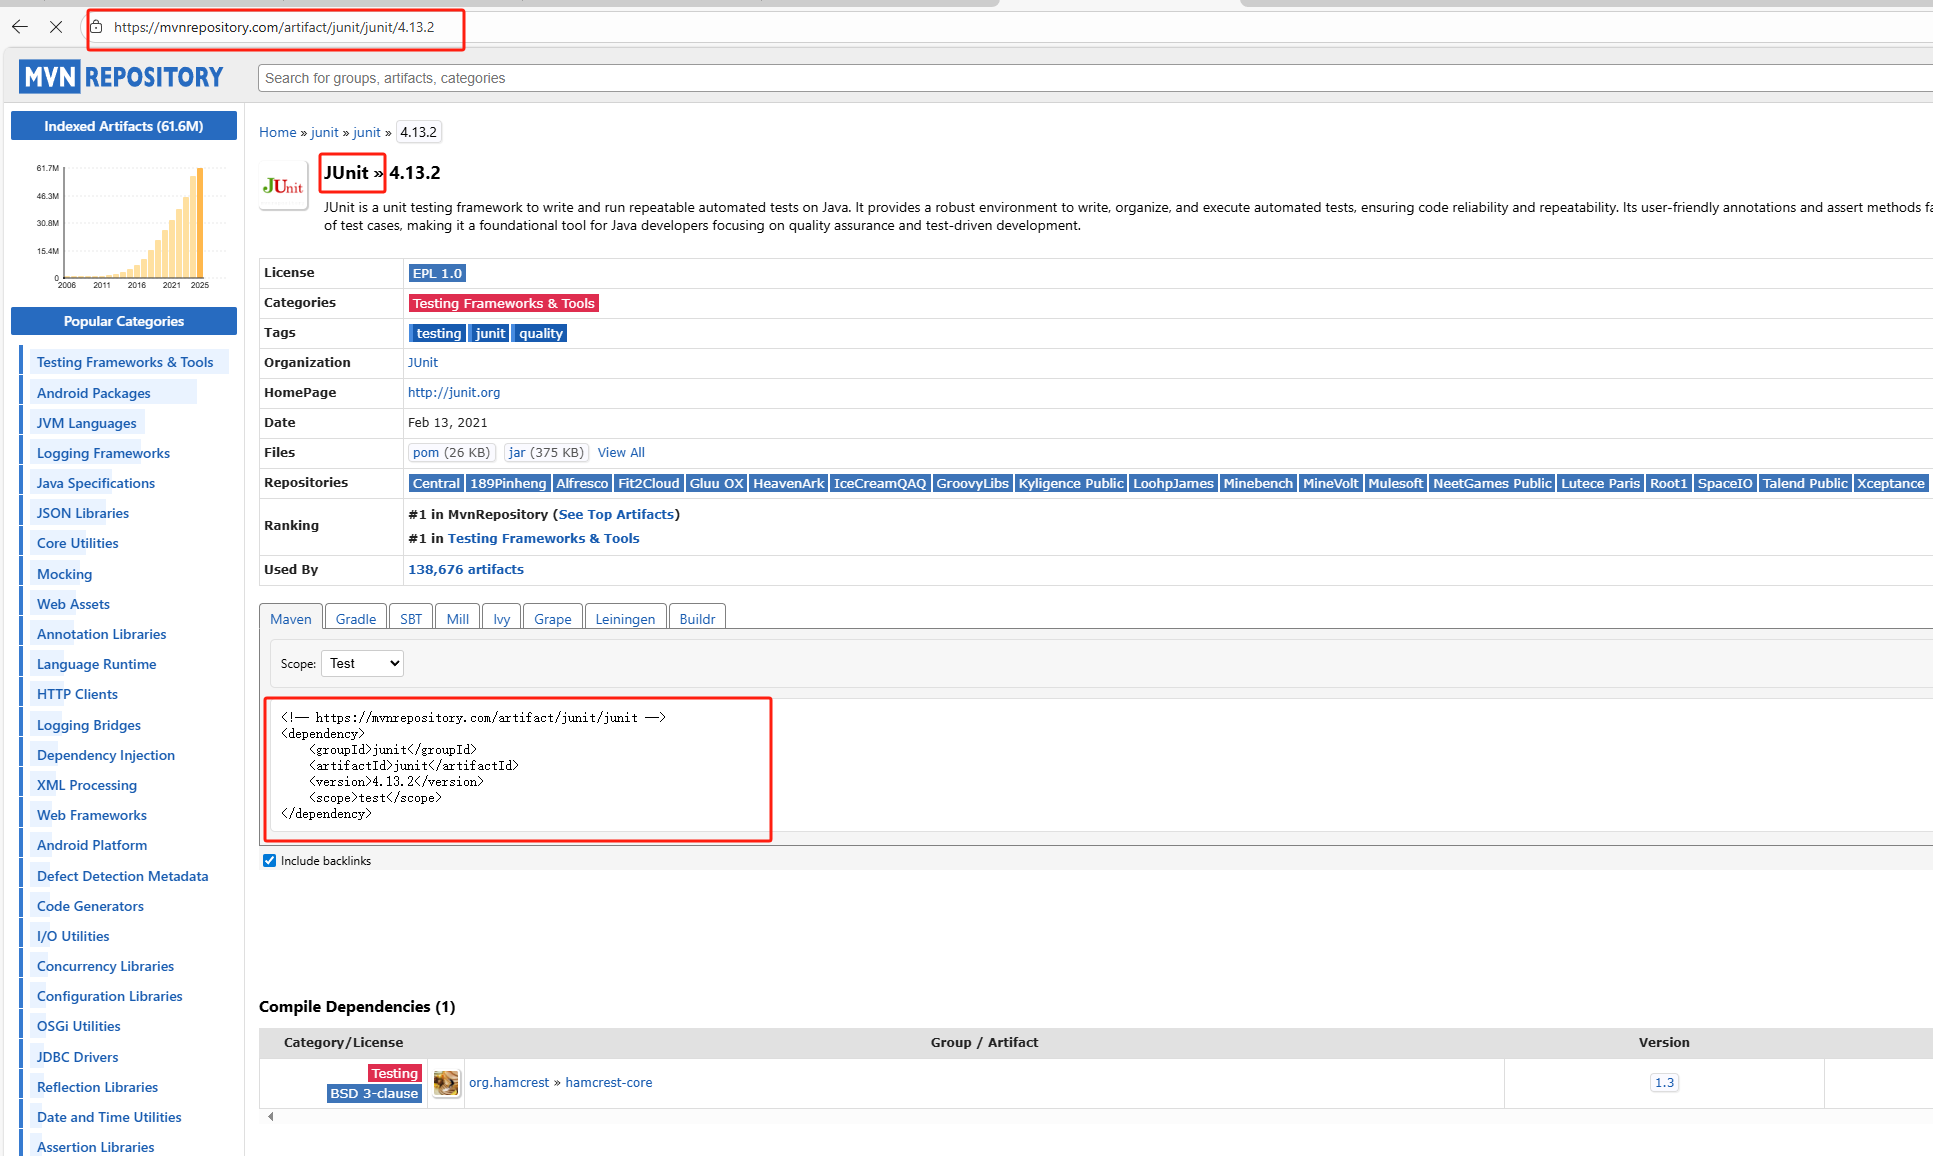Click the JUnit logo thumbnail
The image size is (1933, 1156).
pos(283,186)
